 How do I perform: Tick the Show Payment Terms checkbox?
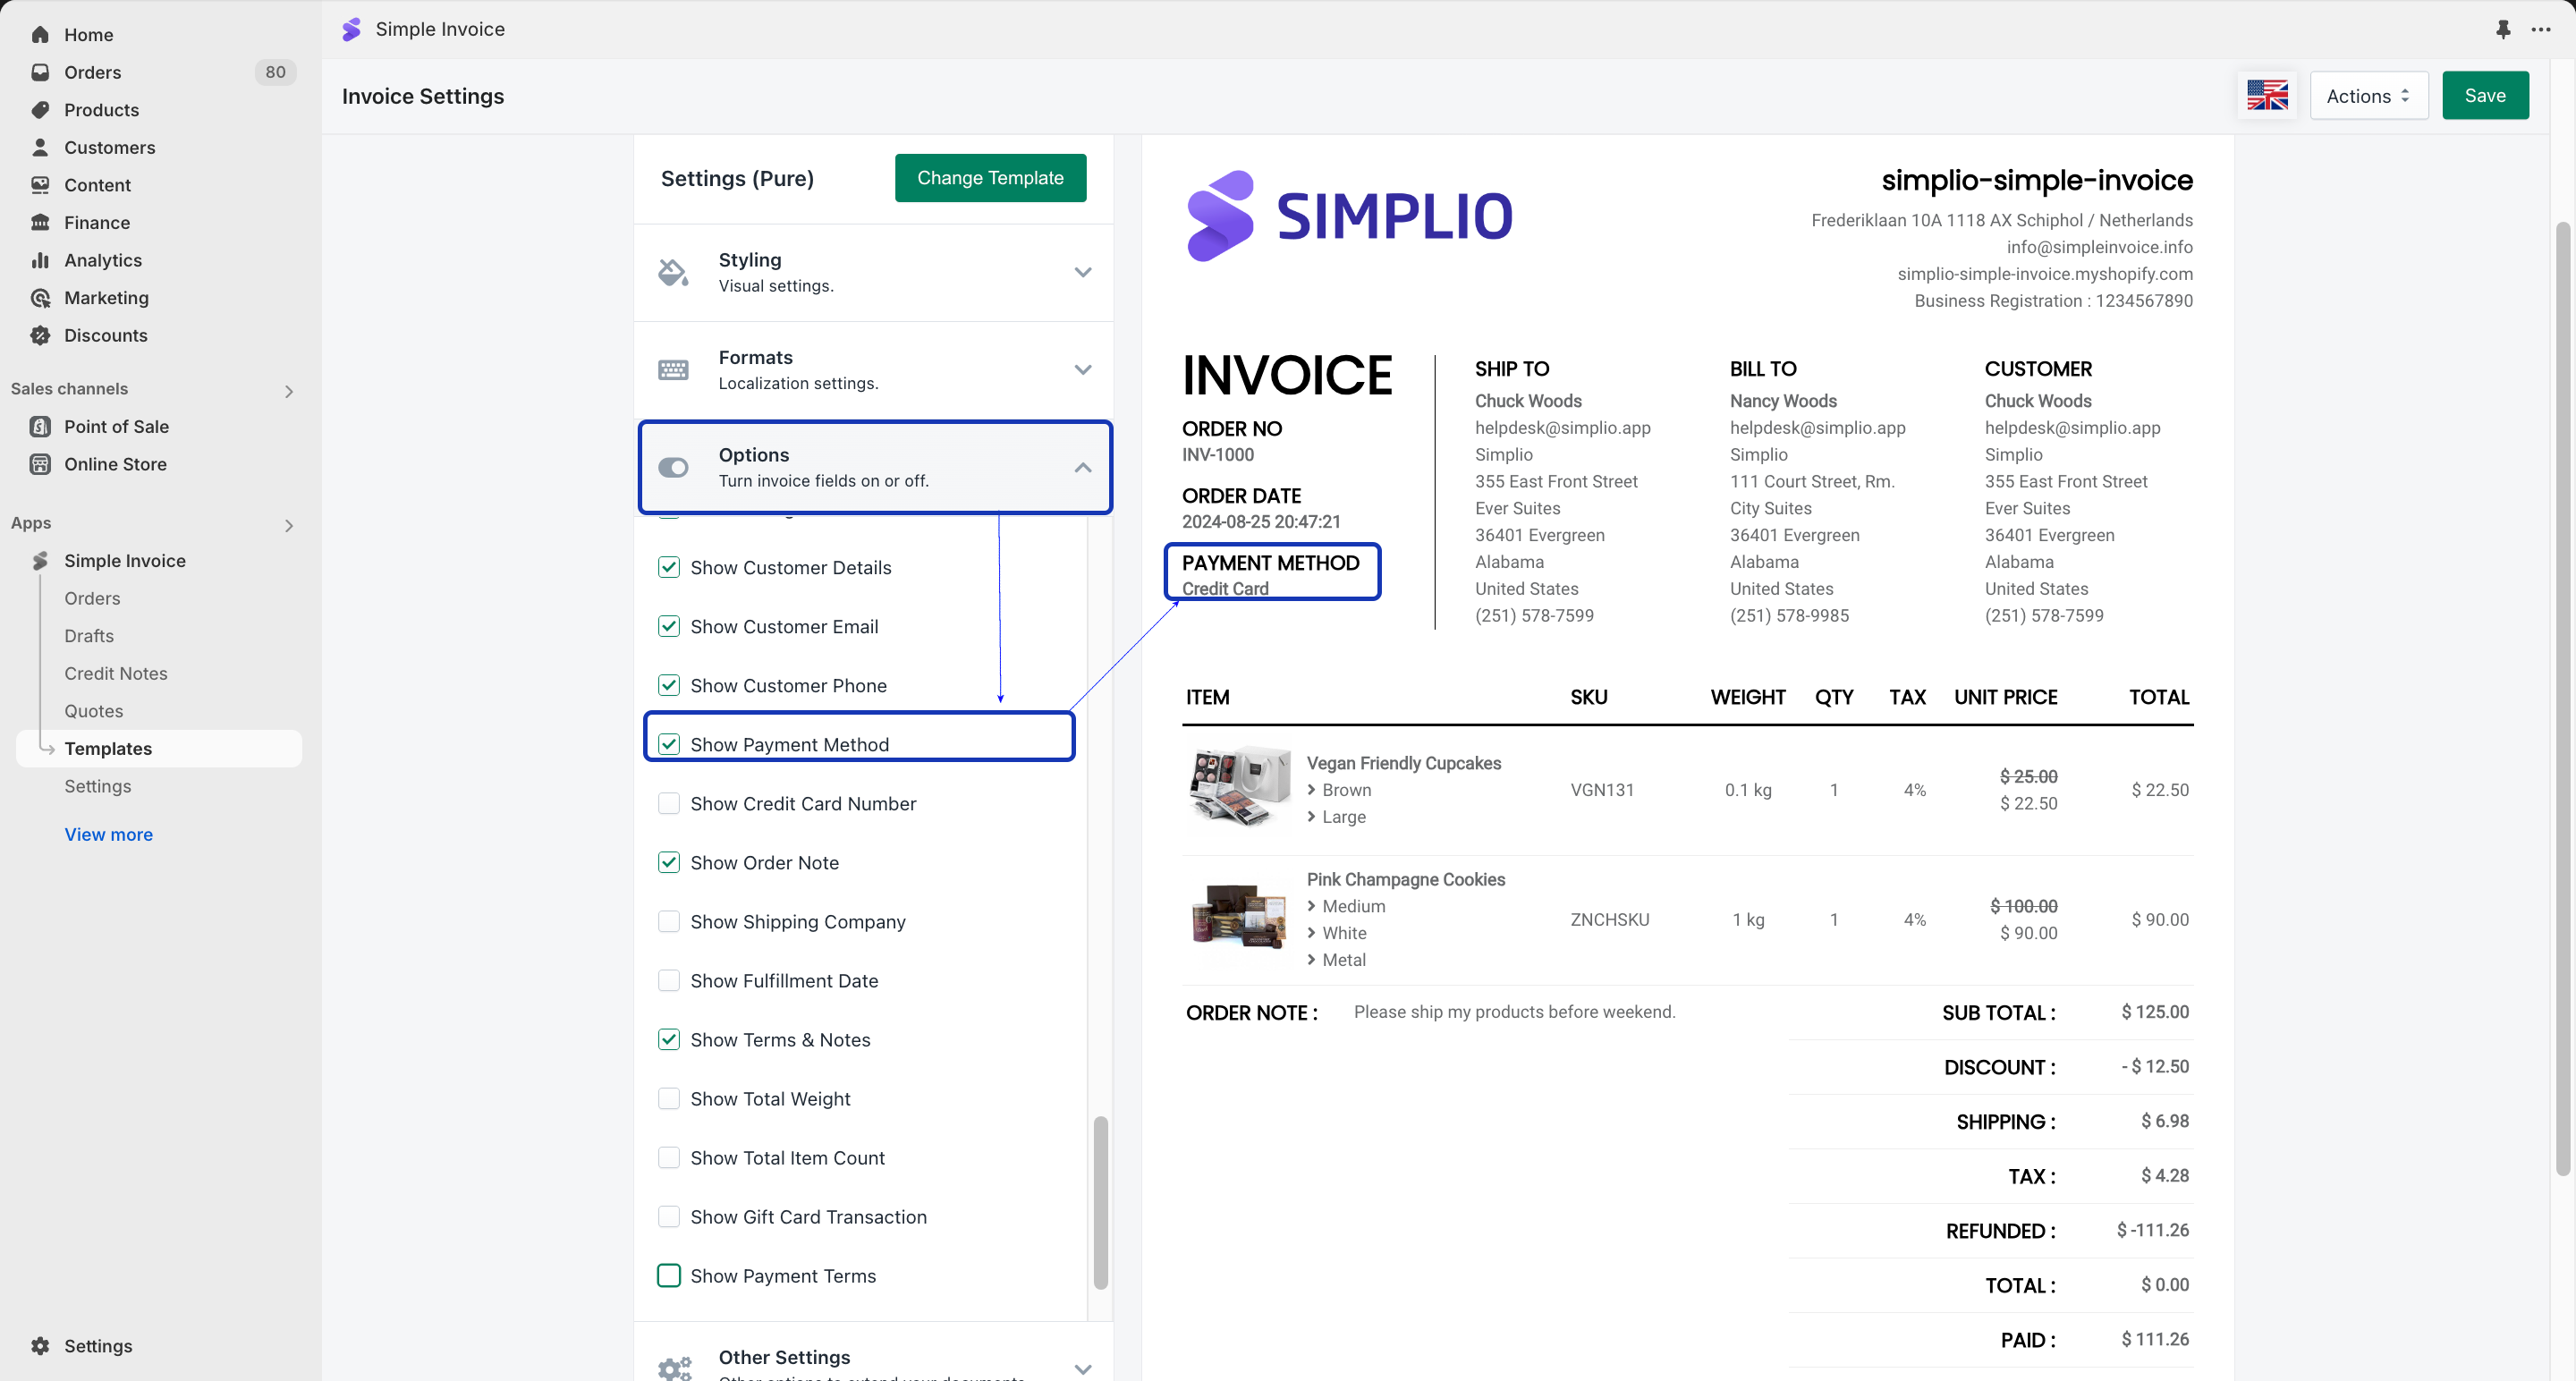pos(669,1275)
